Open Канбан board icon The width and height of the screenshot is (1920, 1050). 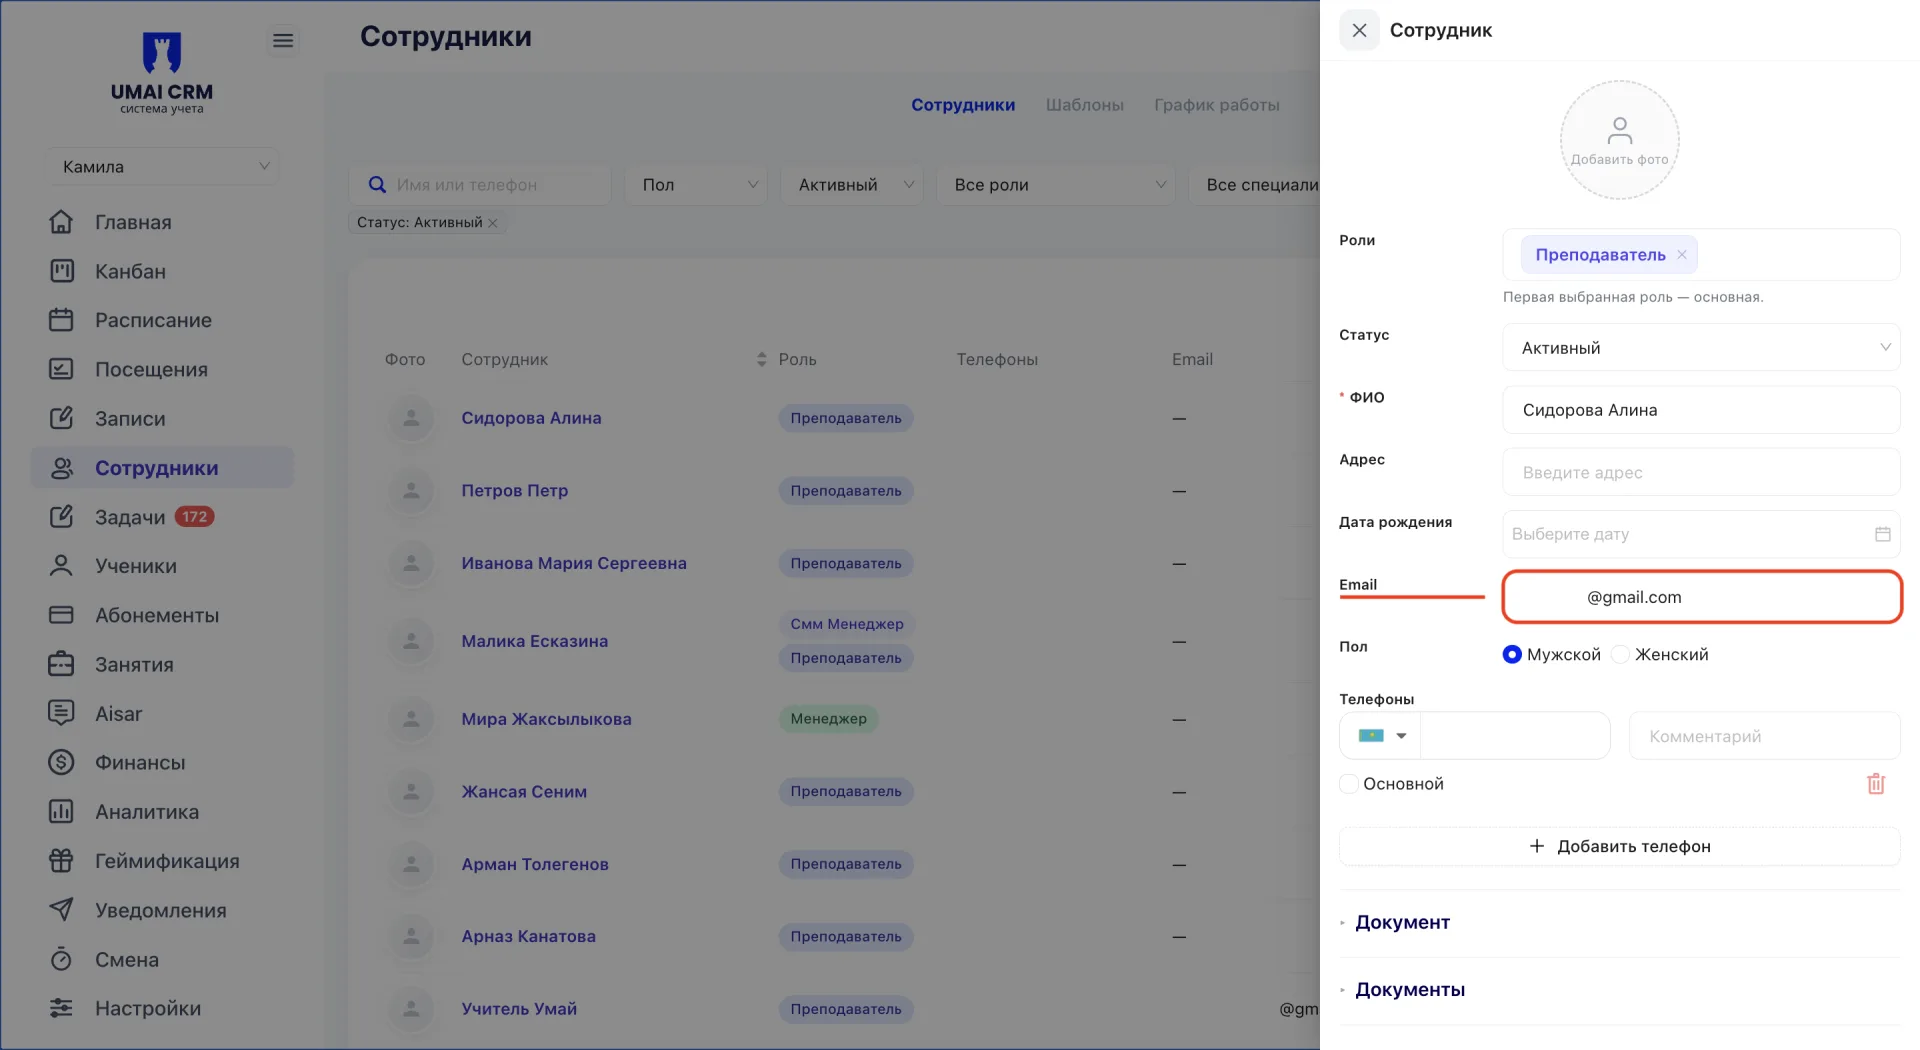click(61, 271)
